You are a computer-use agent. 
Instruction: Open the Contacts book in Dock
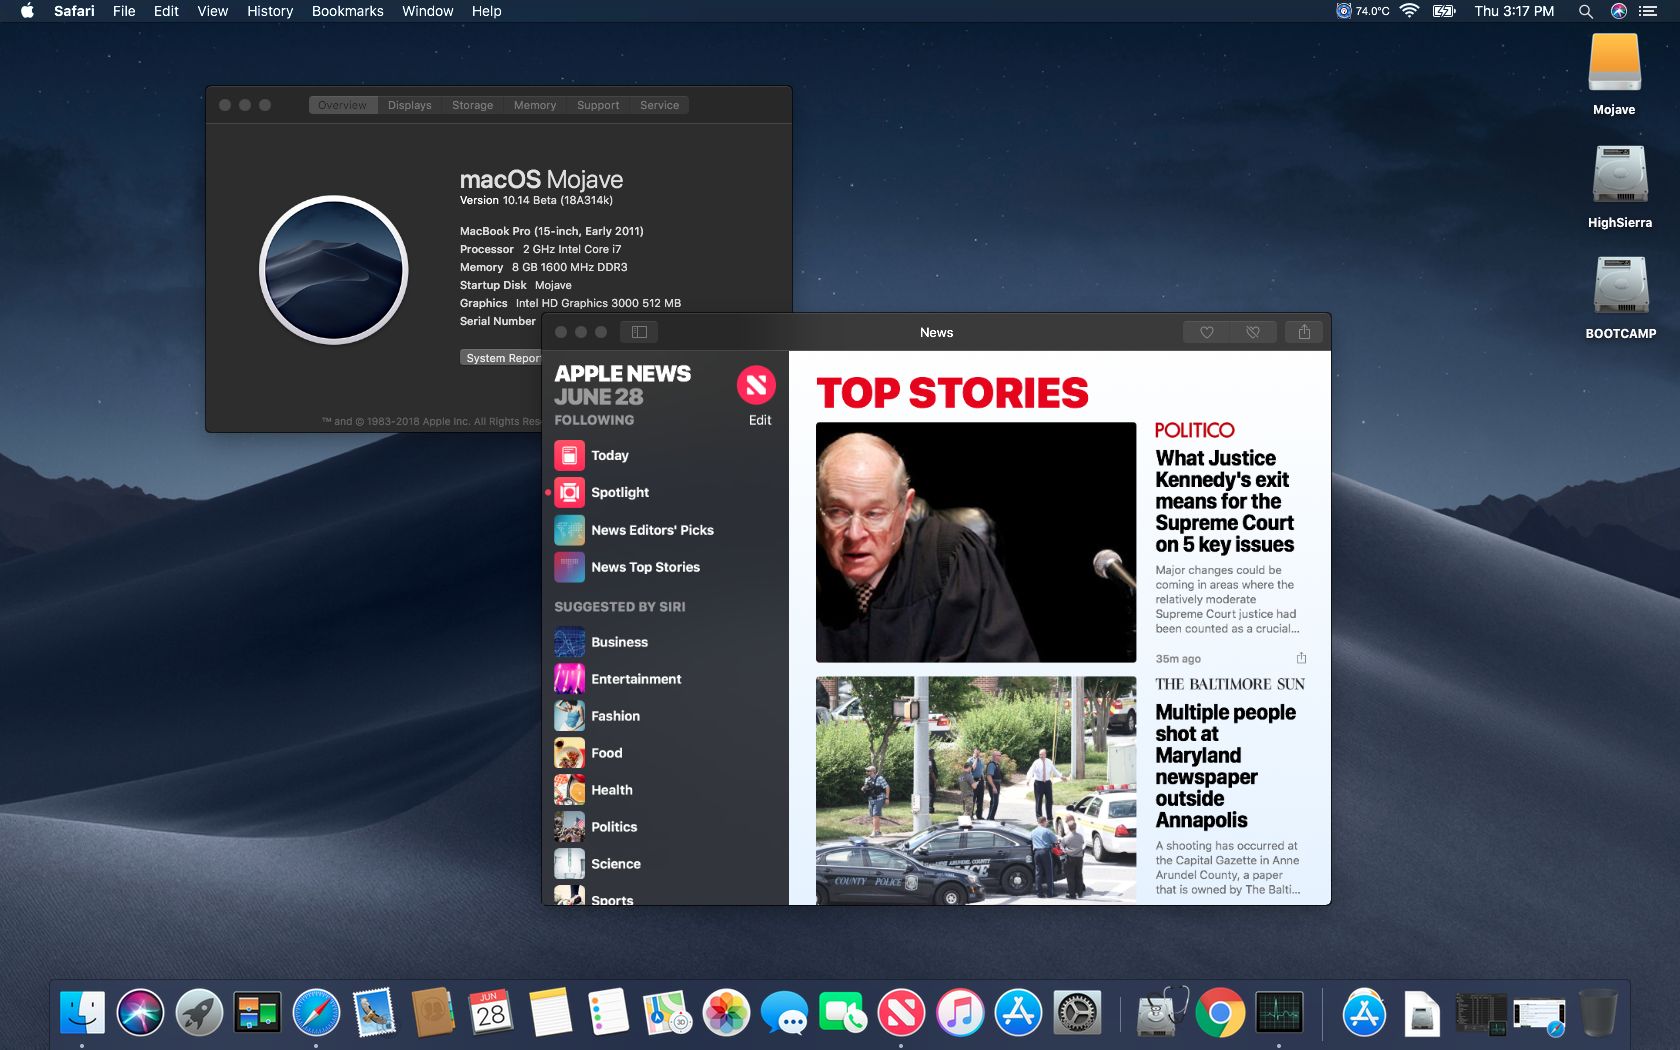(x=433, y=1013)
